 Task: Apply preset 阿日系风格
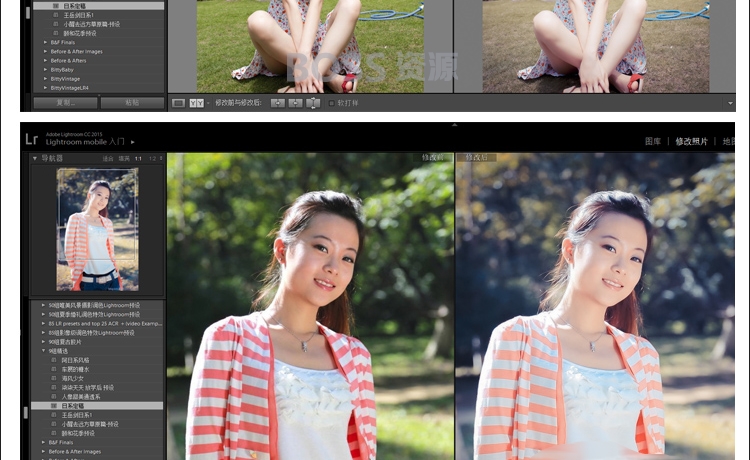pyautogui.click(x=76, y=360)
